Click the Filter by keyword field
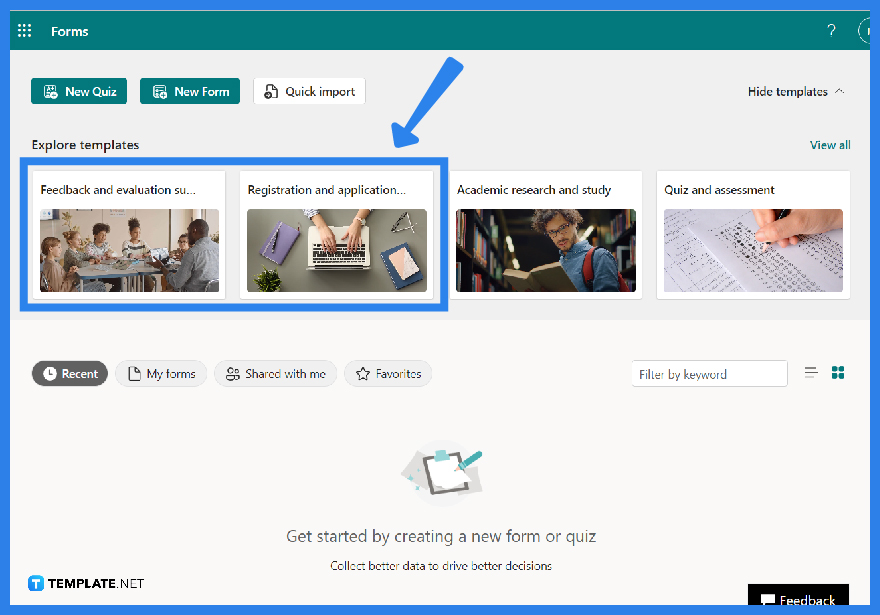The height and width of the screenshot is (615, 880). (x=709, y=373)
